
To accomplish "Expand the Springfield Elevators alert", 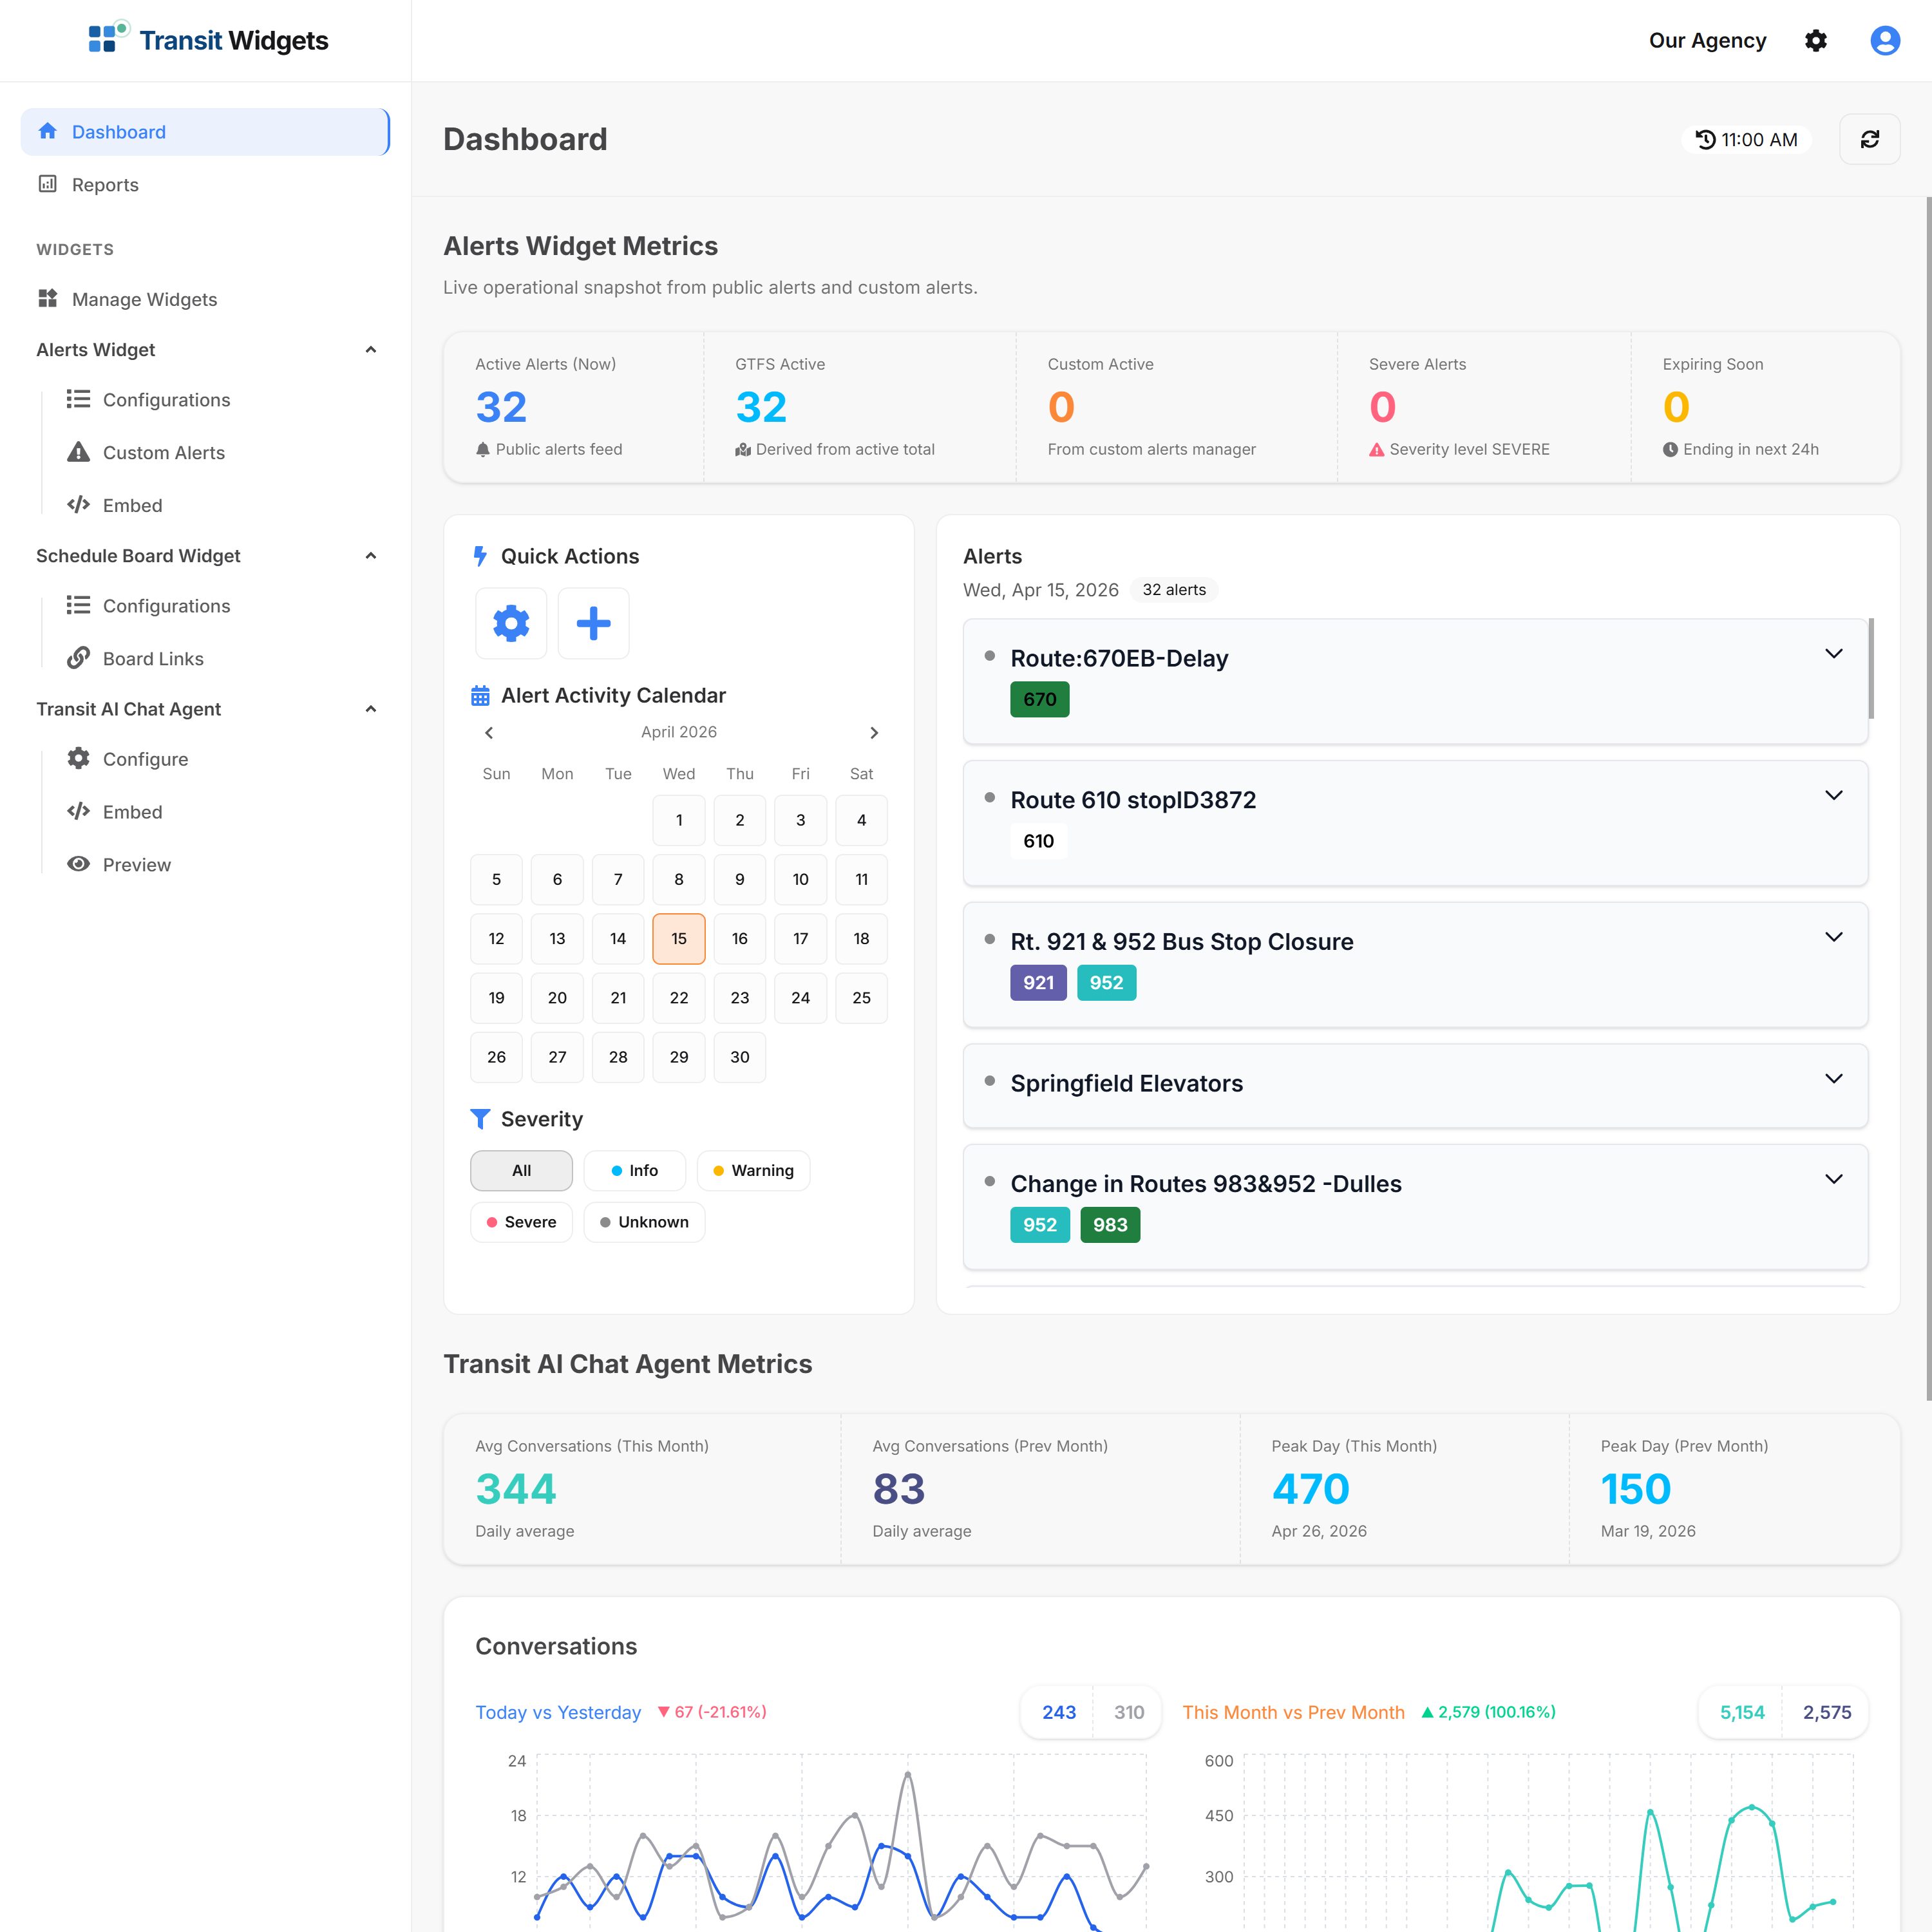I will [x=1833, y=1078].
